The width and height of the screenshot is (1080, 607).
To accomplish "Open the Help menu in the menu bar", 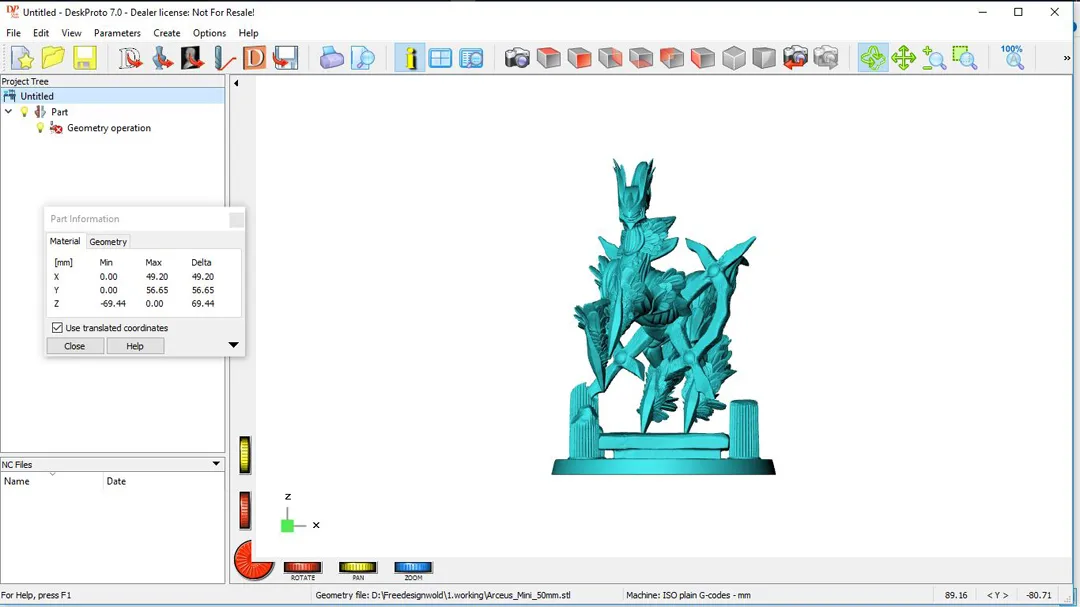I will point(248,33).
